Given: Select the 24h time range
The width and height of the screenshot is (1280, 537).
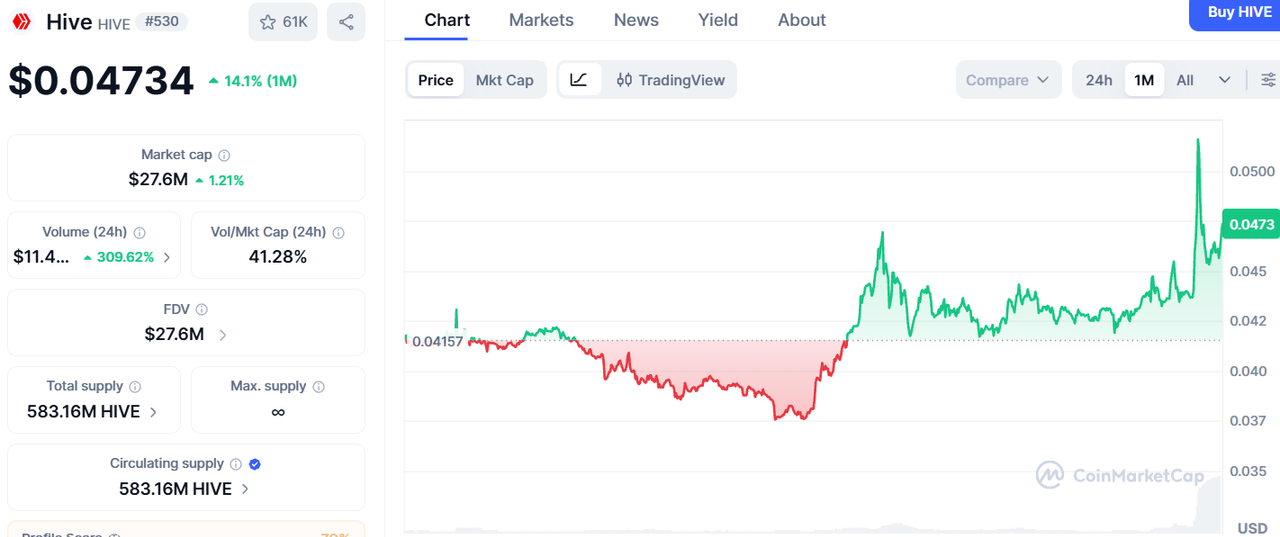Looking at the screenshot, I should [x=1099, y=80].
